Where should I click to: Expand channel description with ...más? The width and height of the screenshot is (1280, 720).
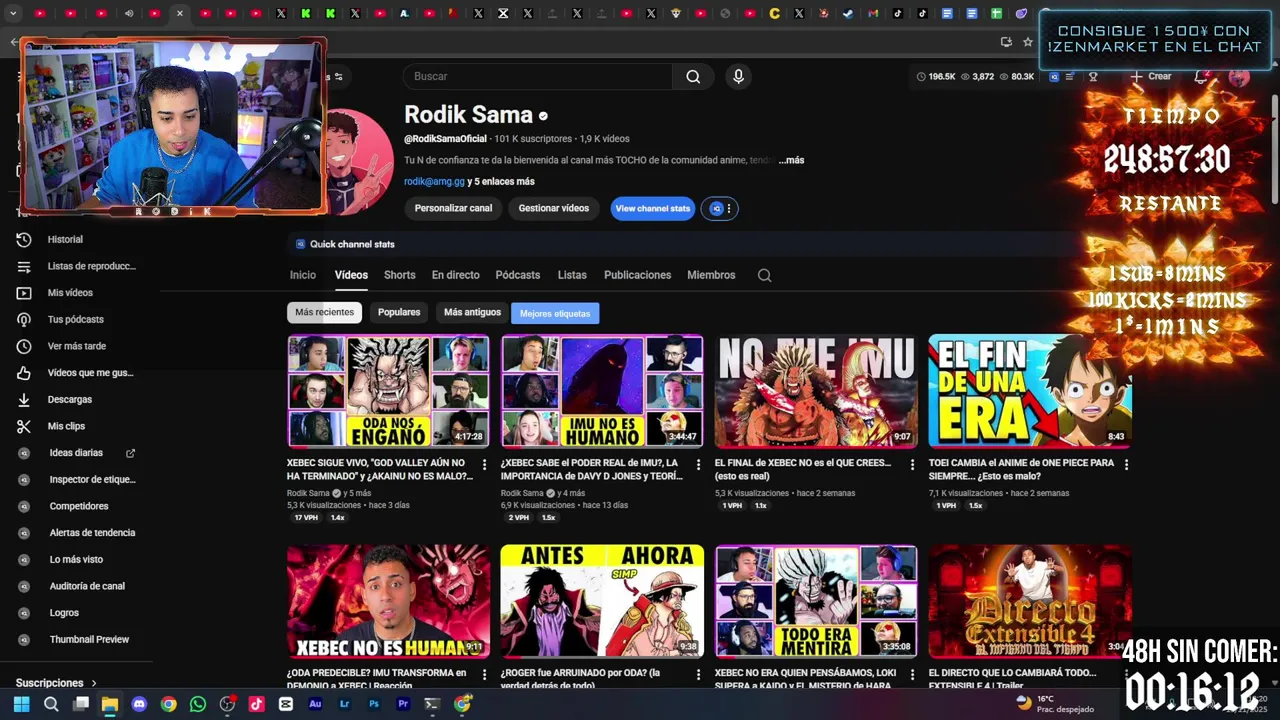791,160
